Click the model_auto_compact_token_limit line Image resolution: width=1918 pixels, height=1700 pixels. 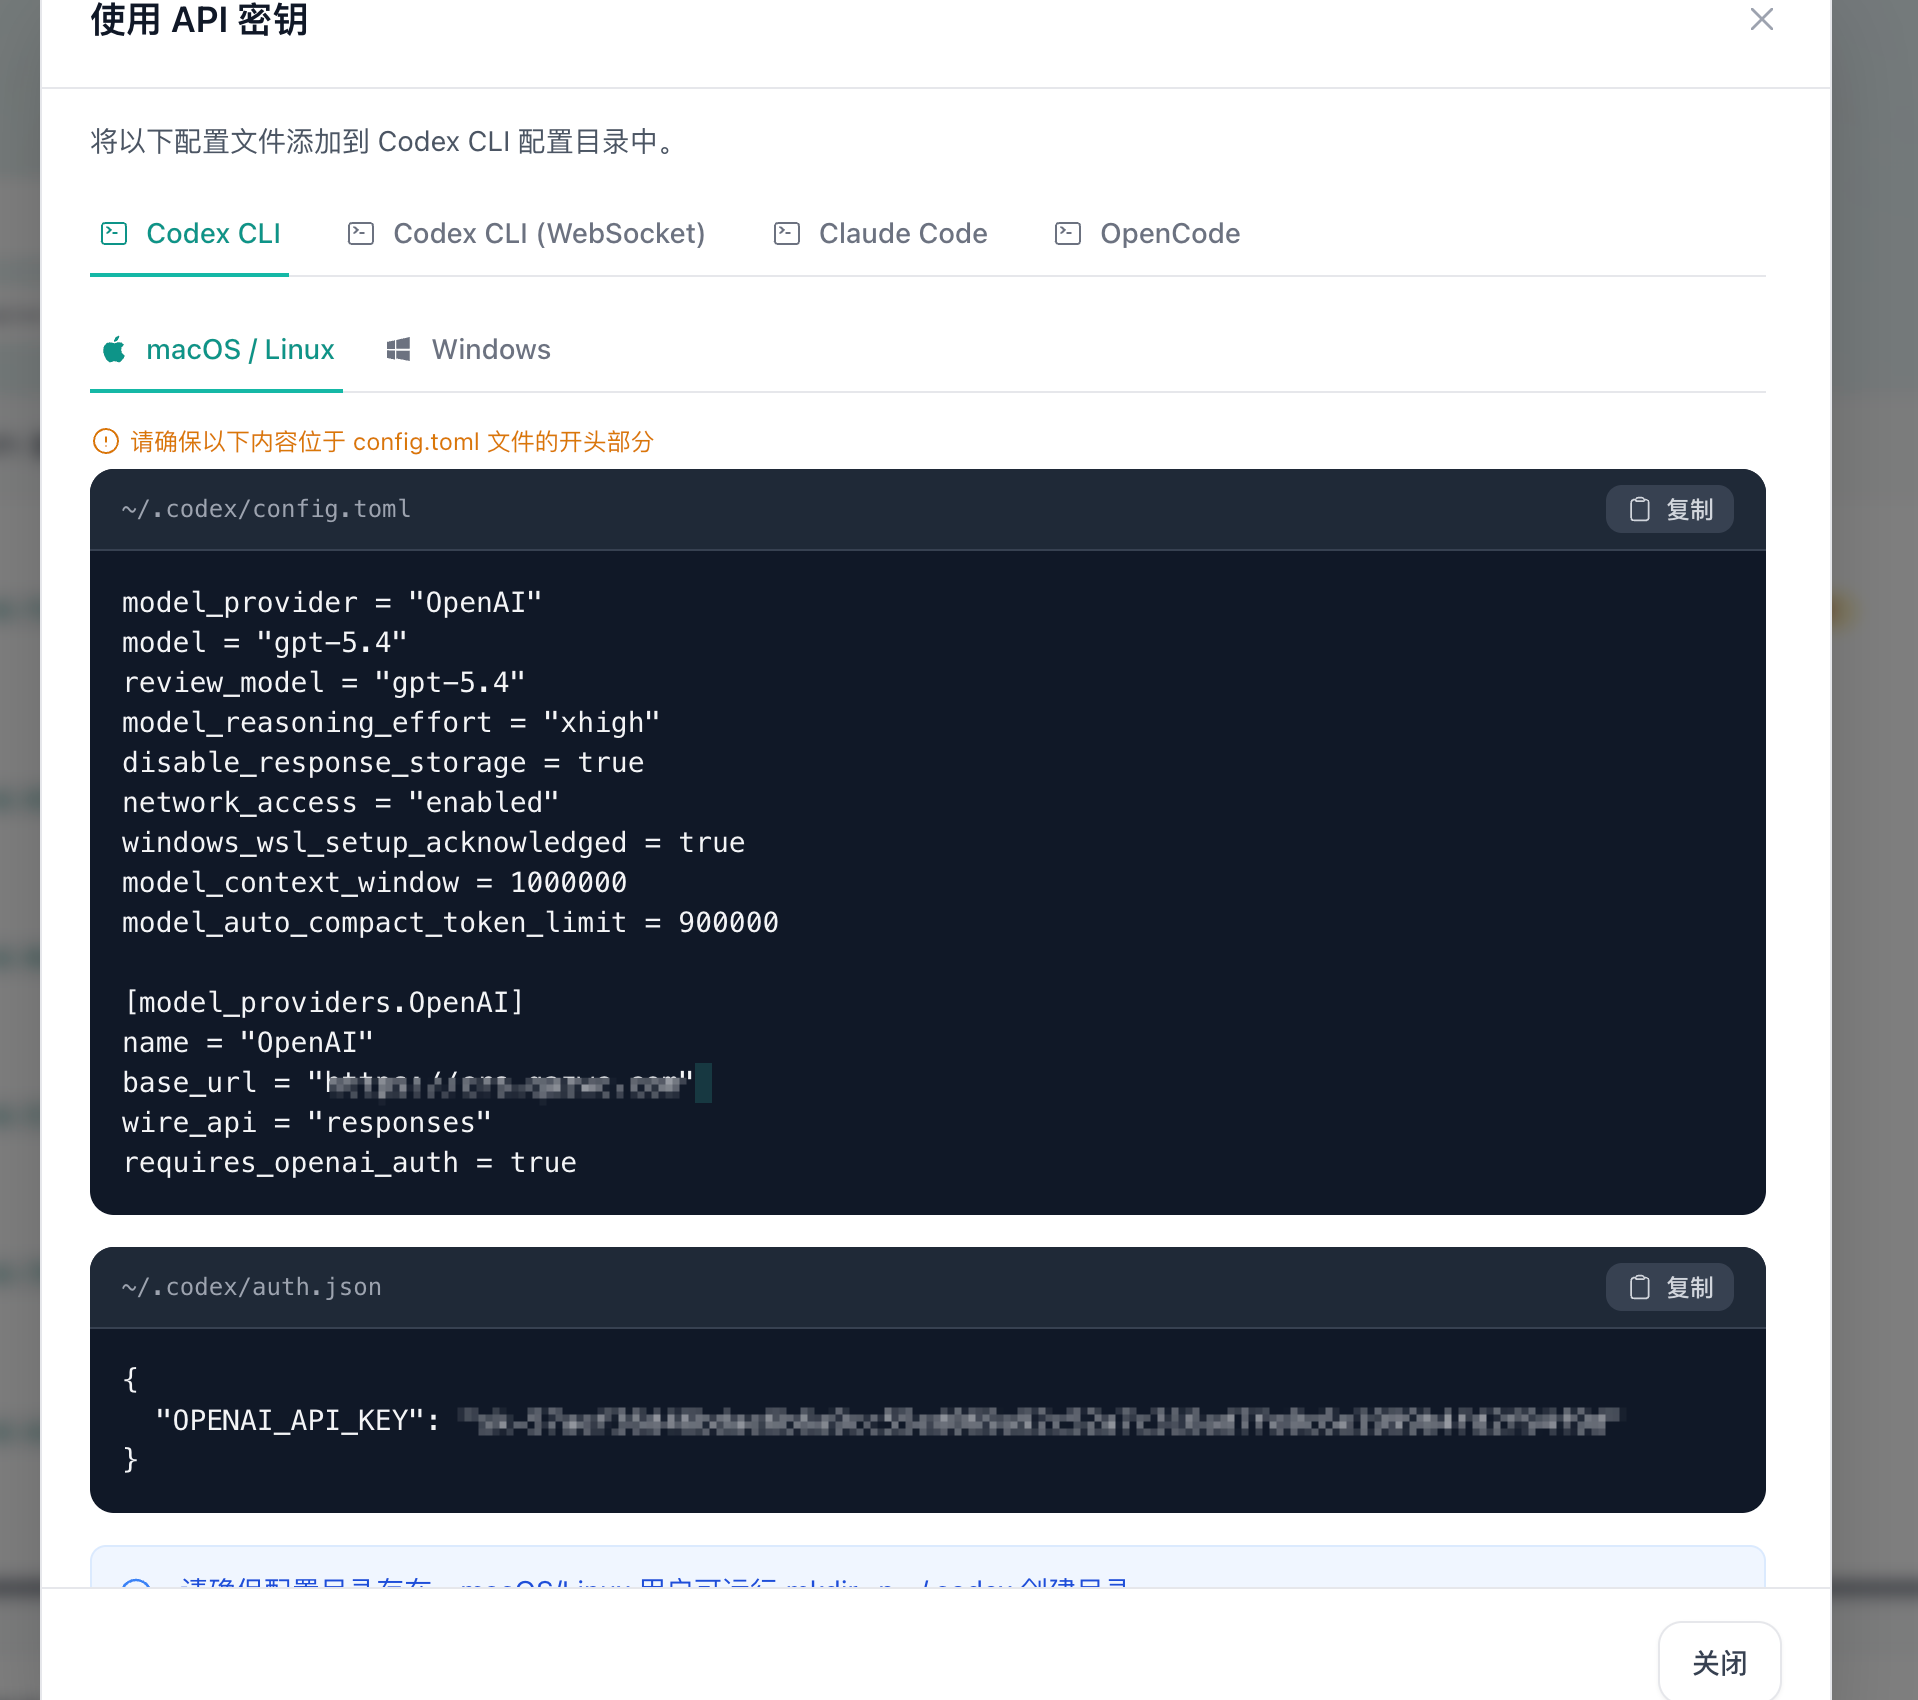[x=450, y=922]
